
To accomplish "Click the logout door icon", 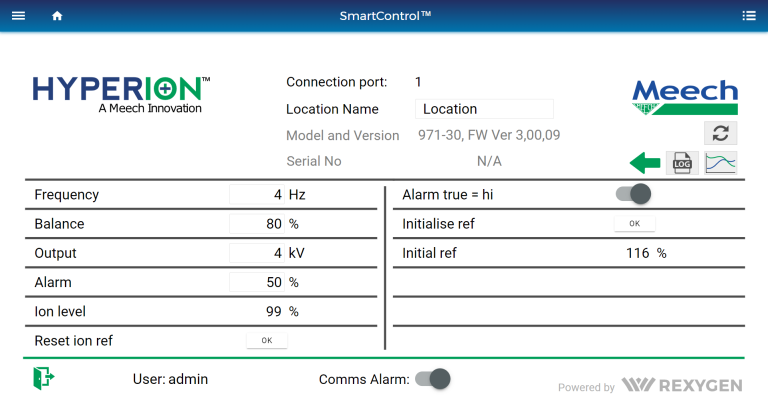I will [43, 378].
